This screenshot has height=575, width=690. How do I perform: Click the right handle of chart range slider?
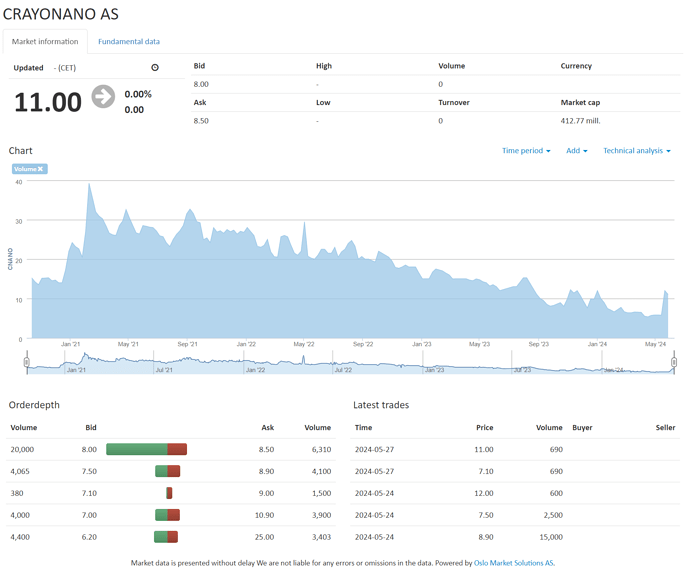(x=674, y=362)
